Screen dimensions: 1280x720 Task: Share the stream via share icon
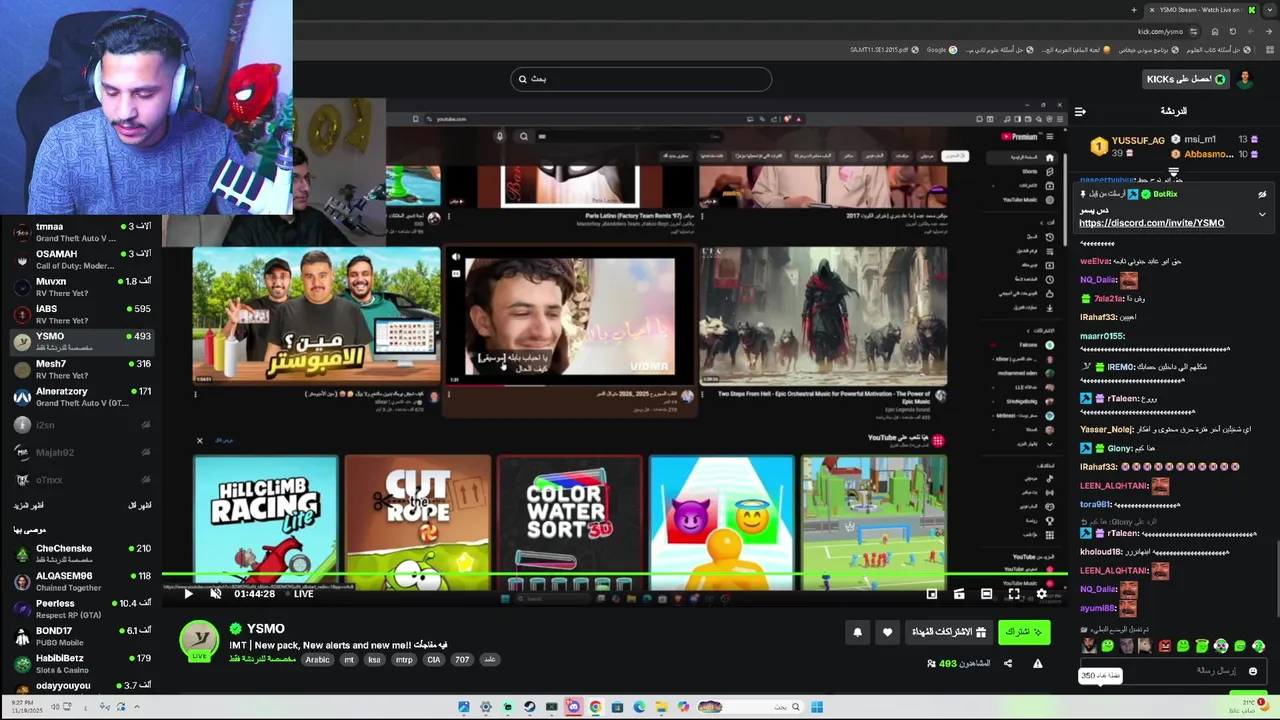[x=1007, y=663]
